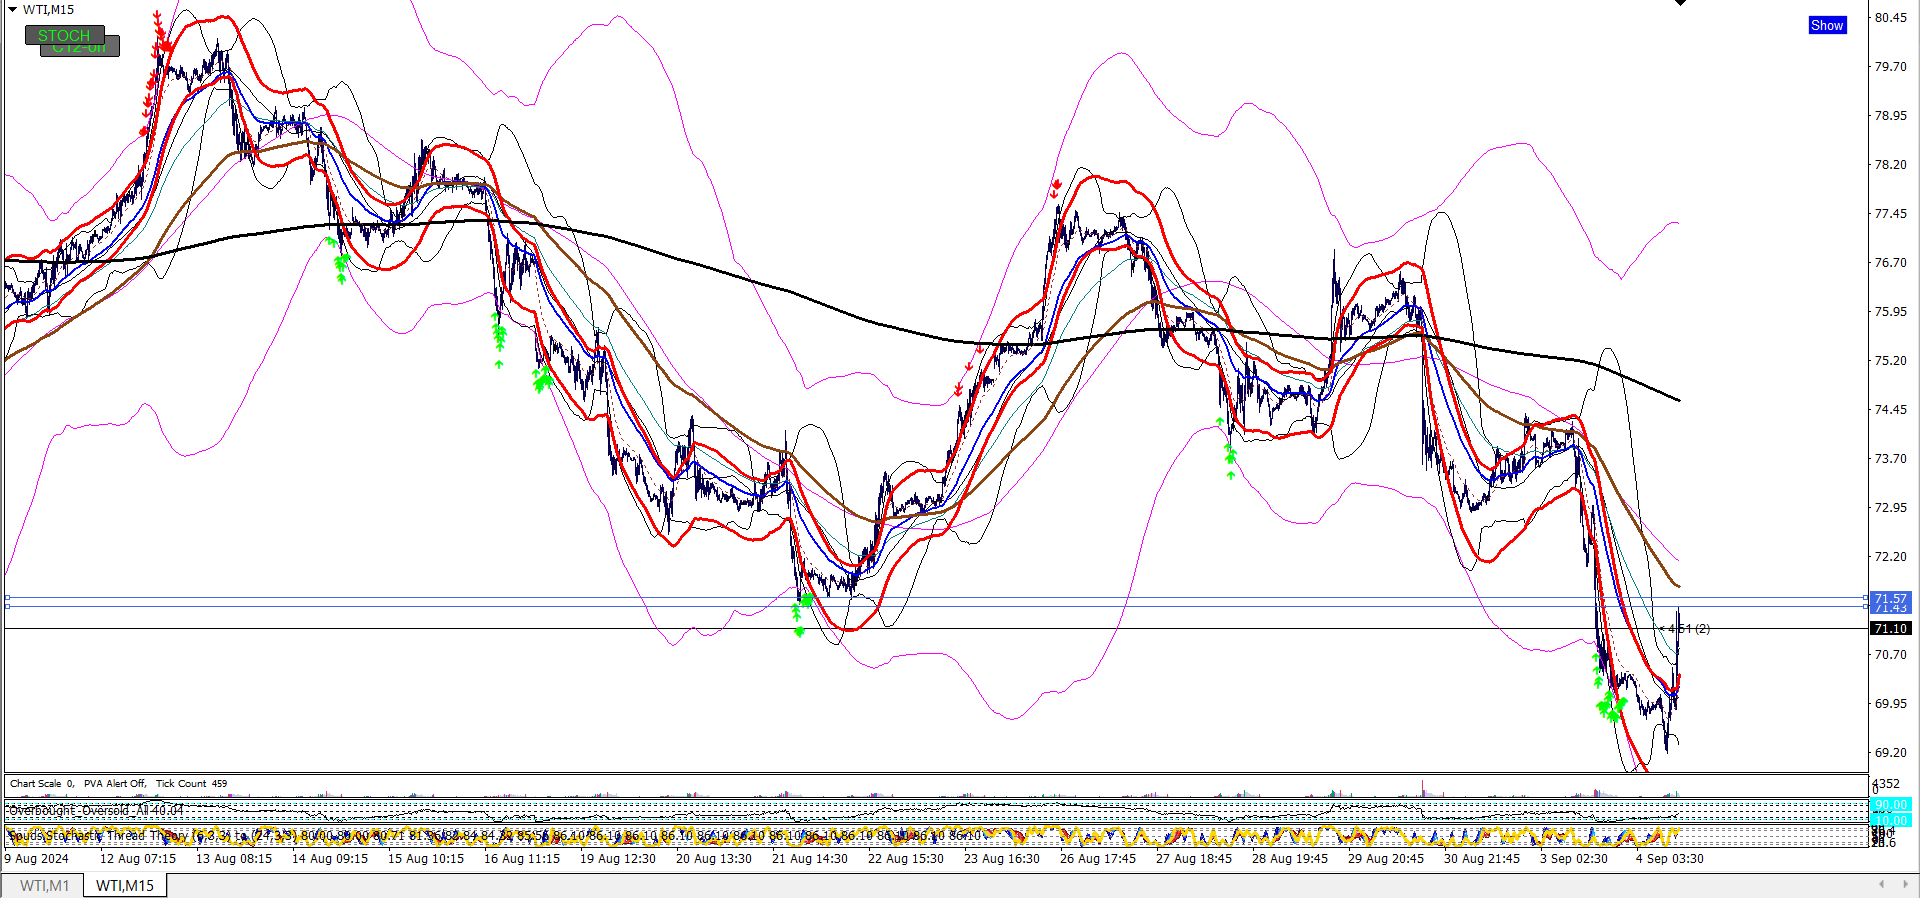Click the cyan 10.00 oversold level label
The width and height of the screenshot is (1920, 898).
(1891, 820)
